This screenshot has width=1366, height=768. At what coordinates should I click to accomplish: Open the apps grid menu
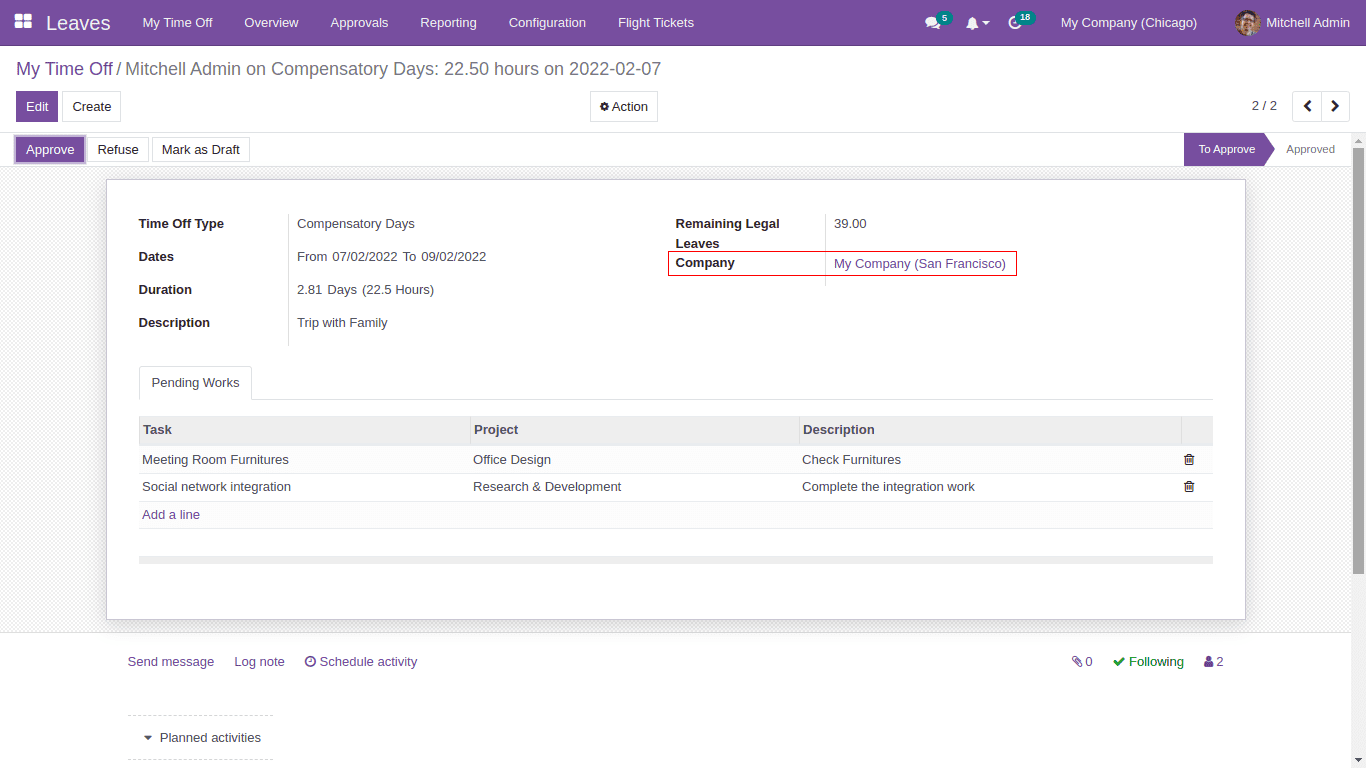(22, 22)
